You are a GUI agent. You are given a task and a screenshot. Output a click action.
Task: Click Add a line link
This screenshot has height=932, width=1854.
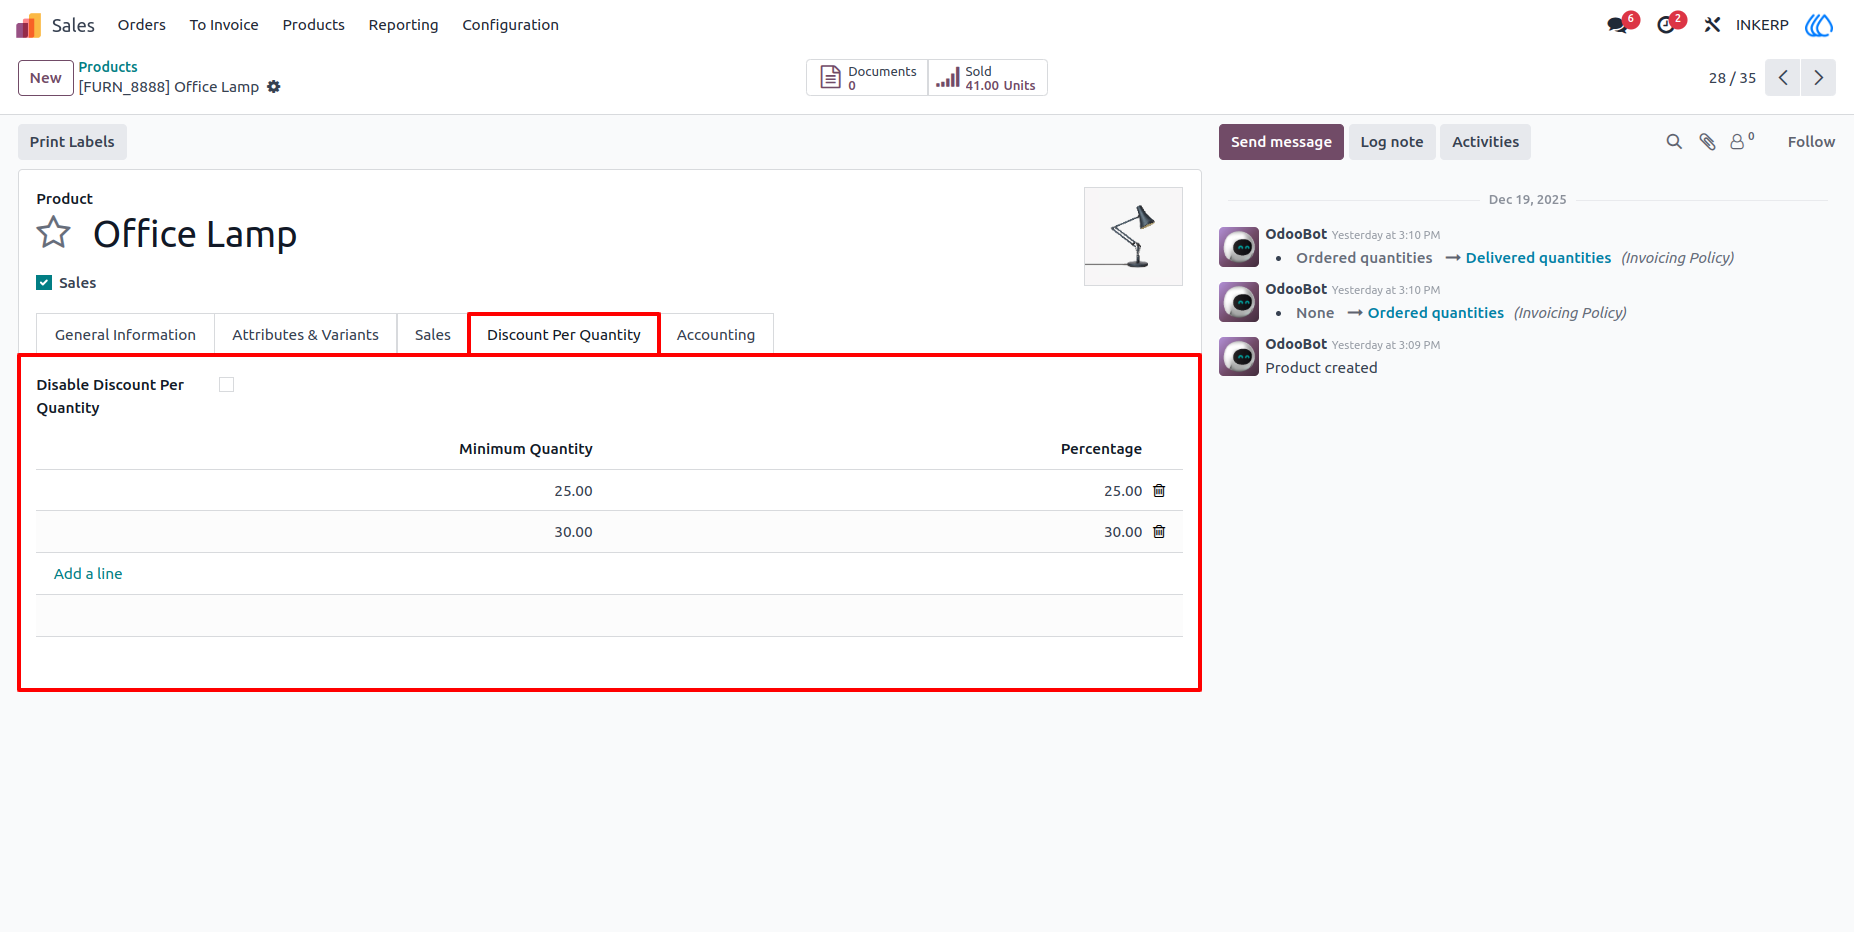(88, 574)
